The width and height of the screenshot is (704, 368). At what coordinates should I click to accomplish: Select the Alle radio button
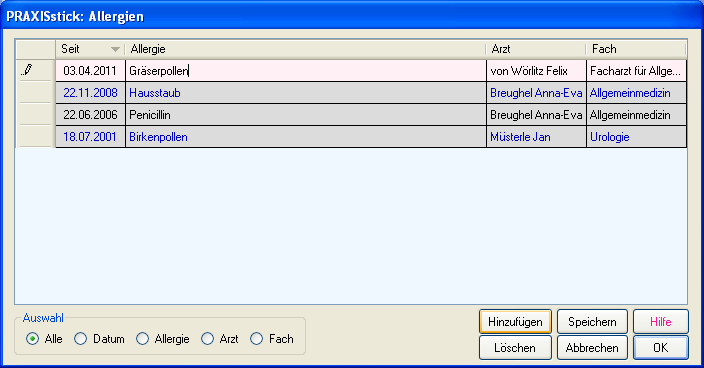(32, 339)
